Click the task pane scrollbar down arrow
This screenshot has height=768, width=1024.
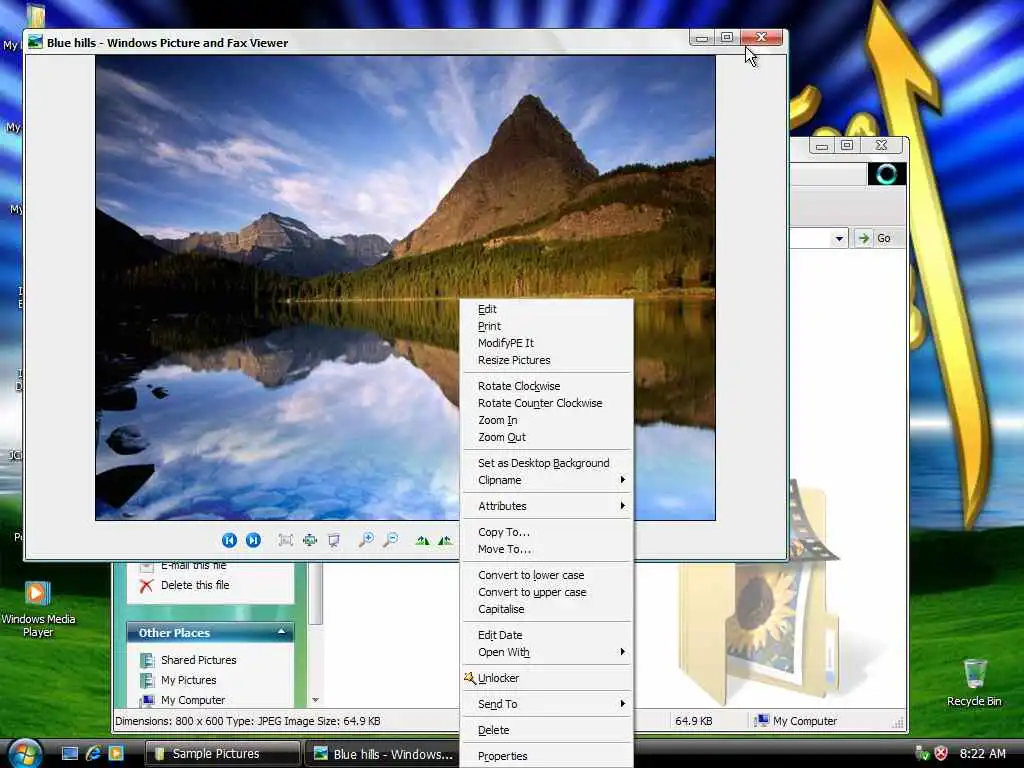click(315, 700)
